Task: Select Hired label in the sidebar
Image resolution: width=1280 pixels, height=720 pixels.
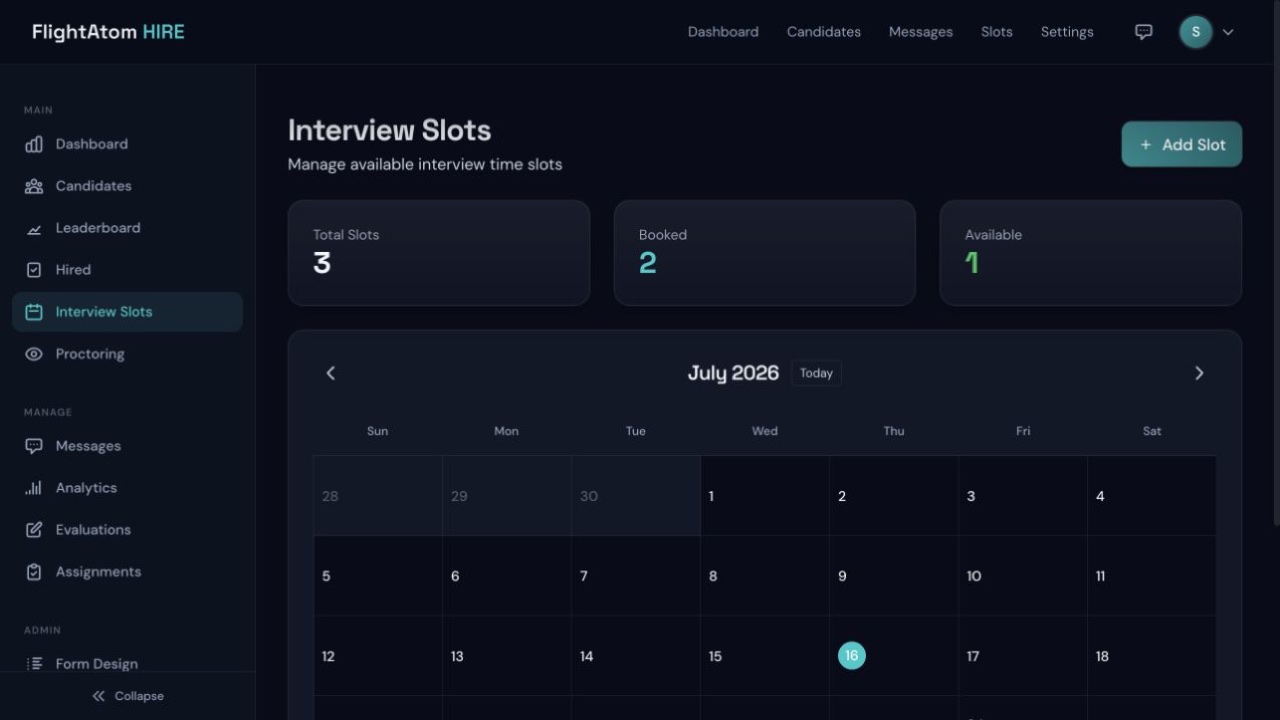Action: pyautogui.click(x=73, y=270)
